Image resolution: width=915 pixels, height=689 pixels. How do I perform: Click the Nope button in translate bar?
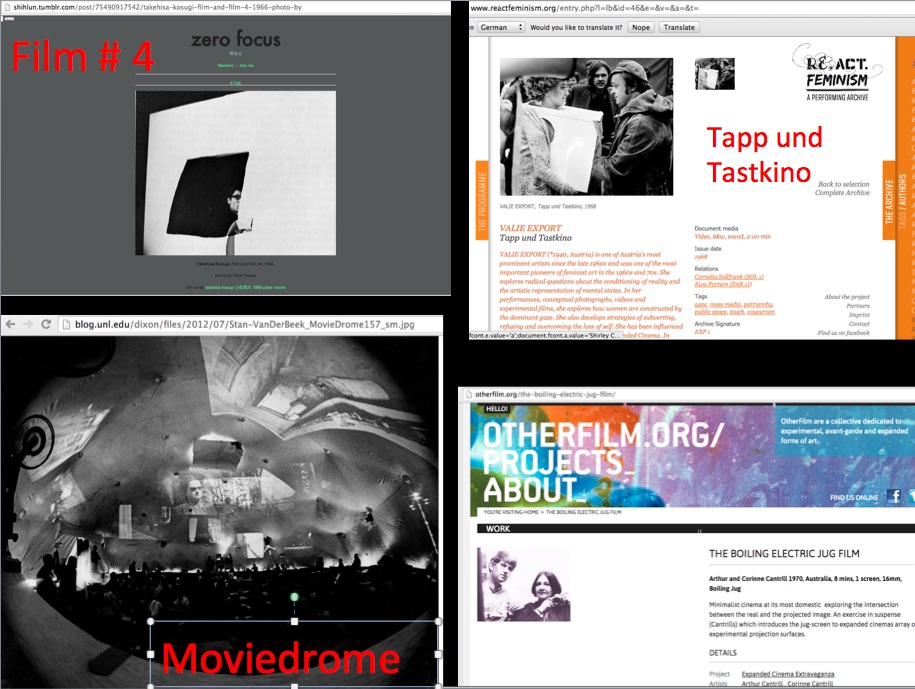(641, 27)
